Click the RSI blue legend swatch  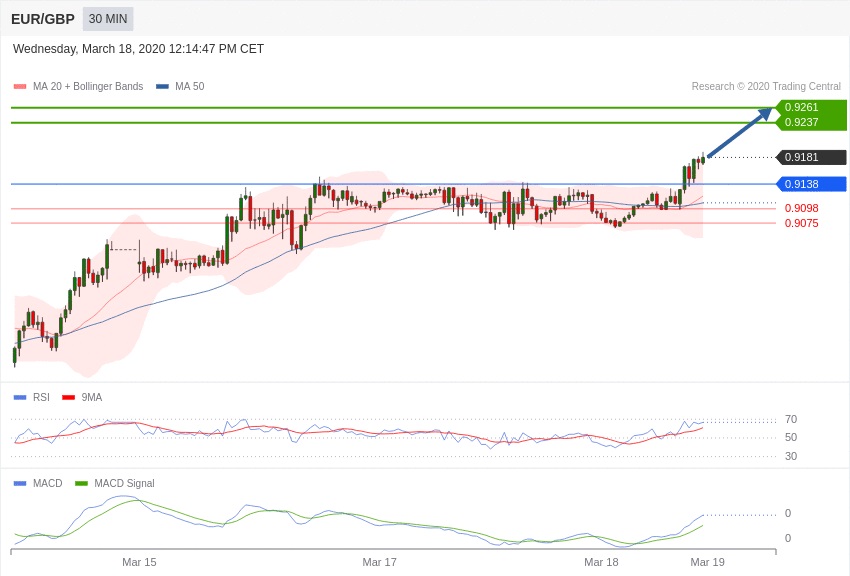(x=20, y=398)
